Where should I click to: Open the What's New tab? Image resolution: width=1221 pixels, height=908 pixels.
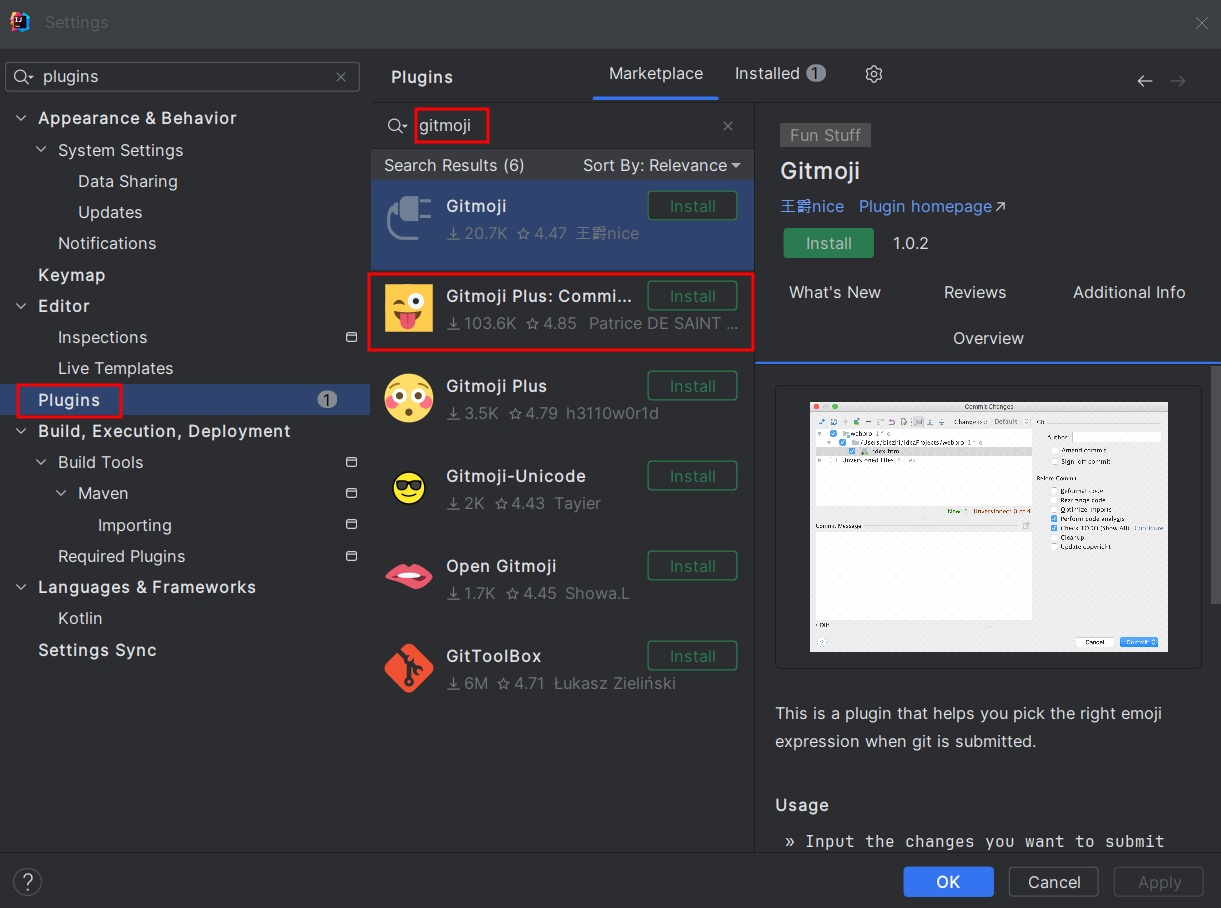(x=835, y=292)
